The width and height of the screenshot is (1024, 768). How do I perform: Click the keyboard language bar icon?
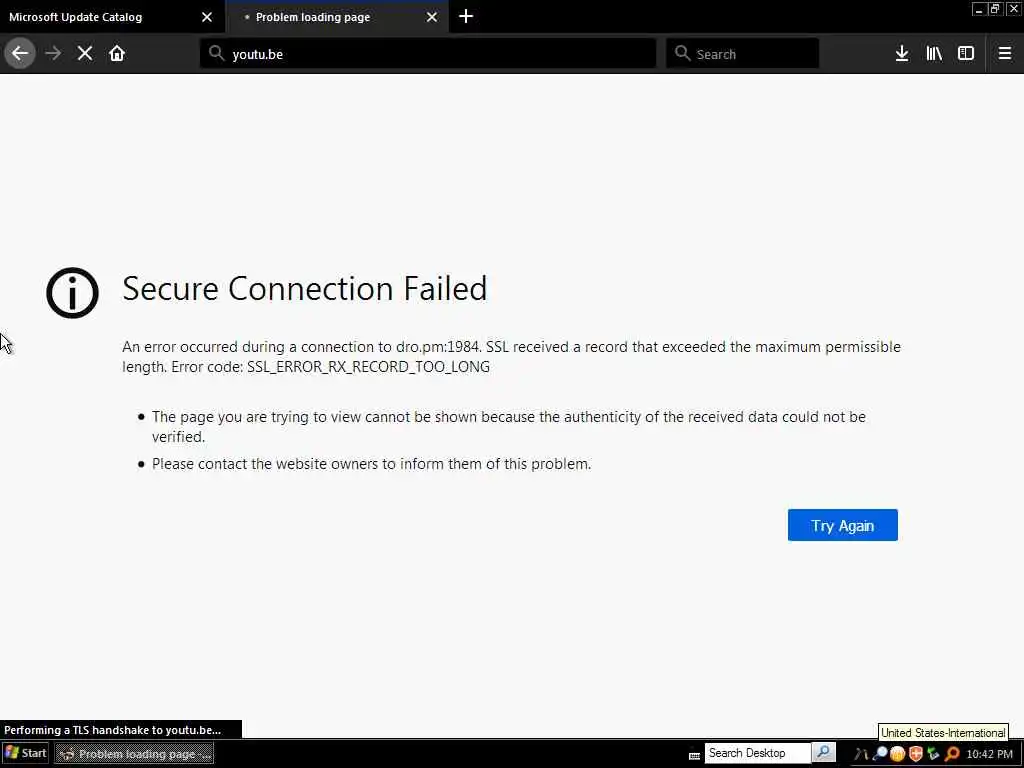tap(695, 754)
